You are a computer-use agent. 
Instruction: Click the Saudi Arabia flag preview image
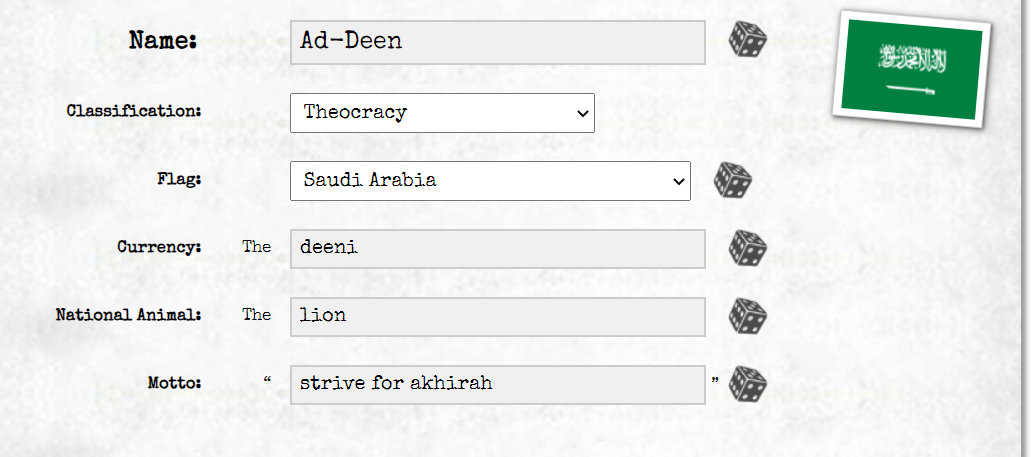coord(912,69)
